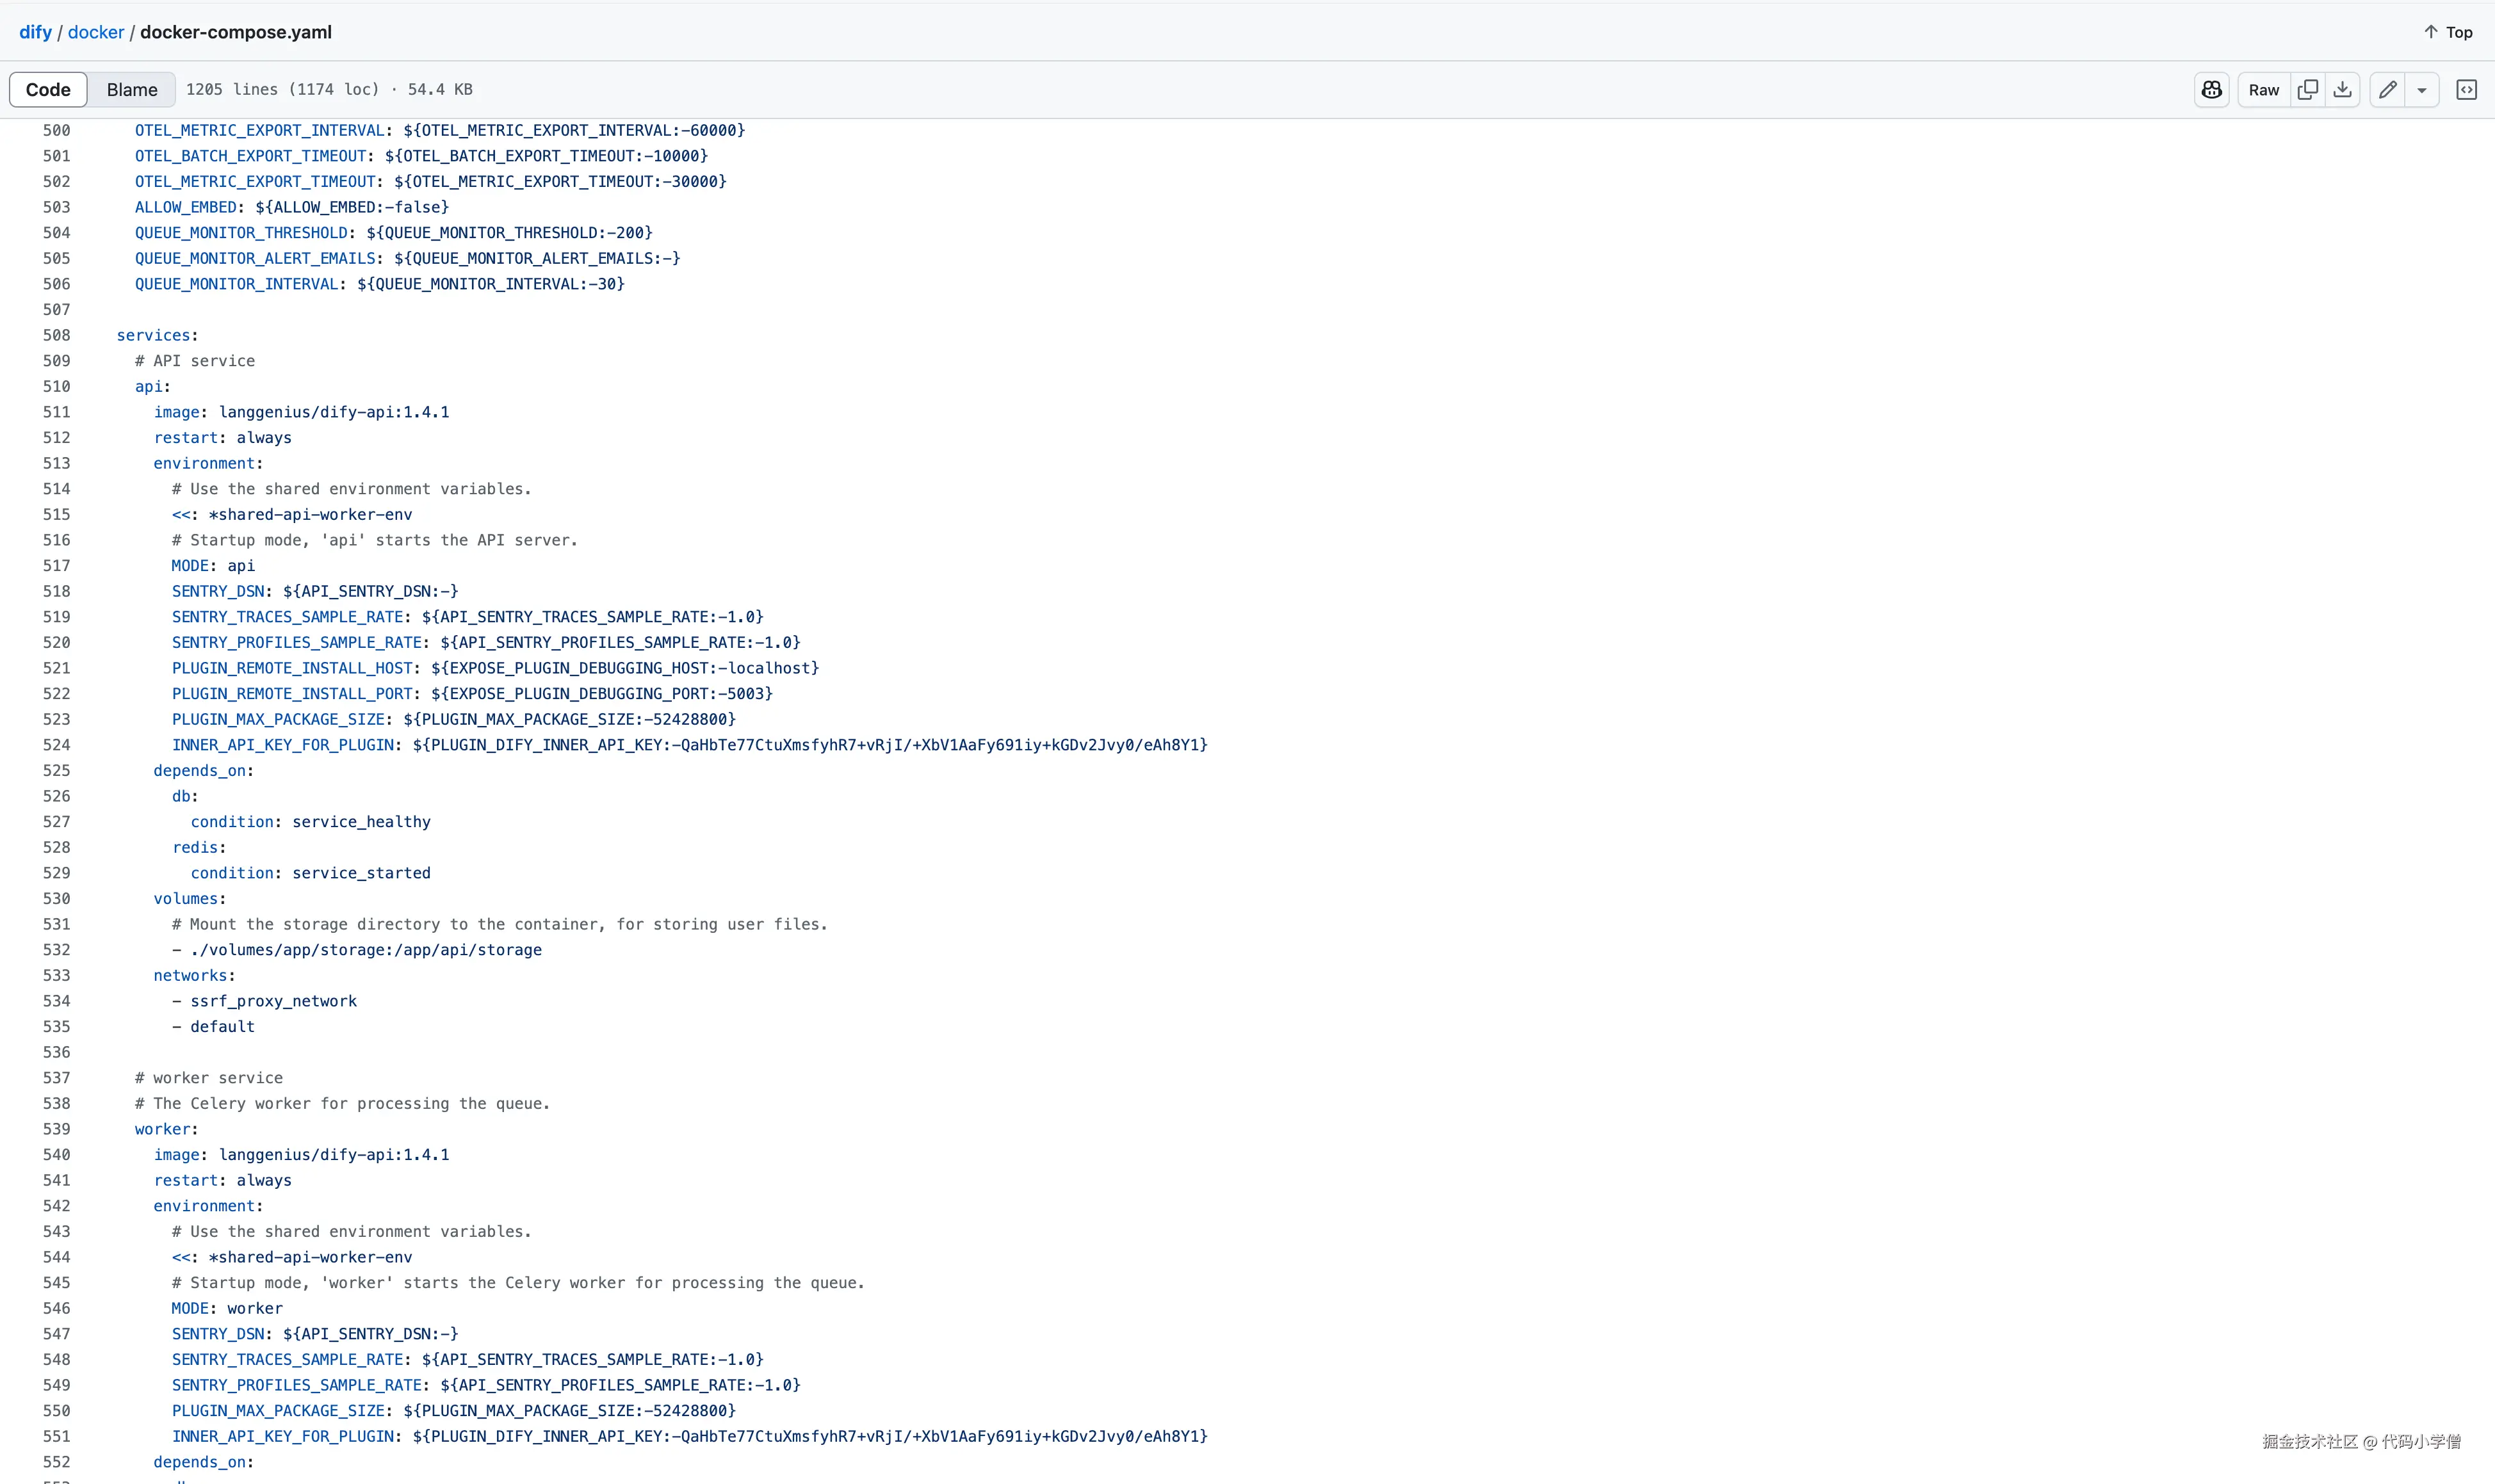Open the symbols panel icon
Screen dimensions: 2495x1484
point(2466,90)
